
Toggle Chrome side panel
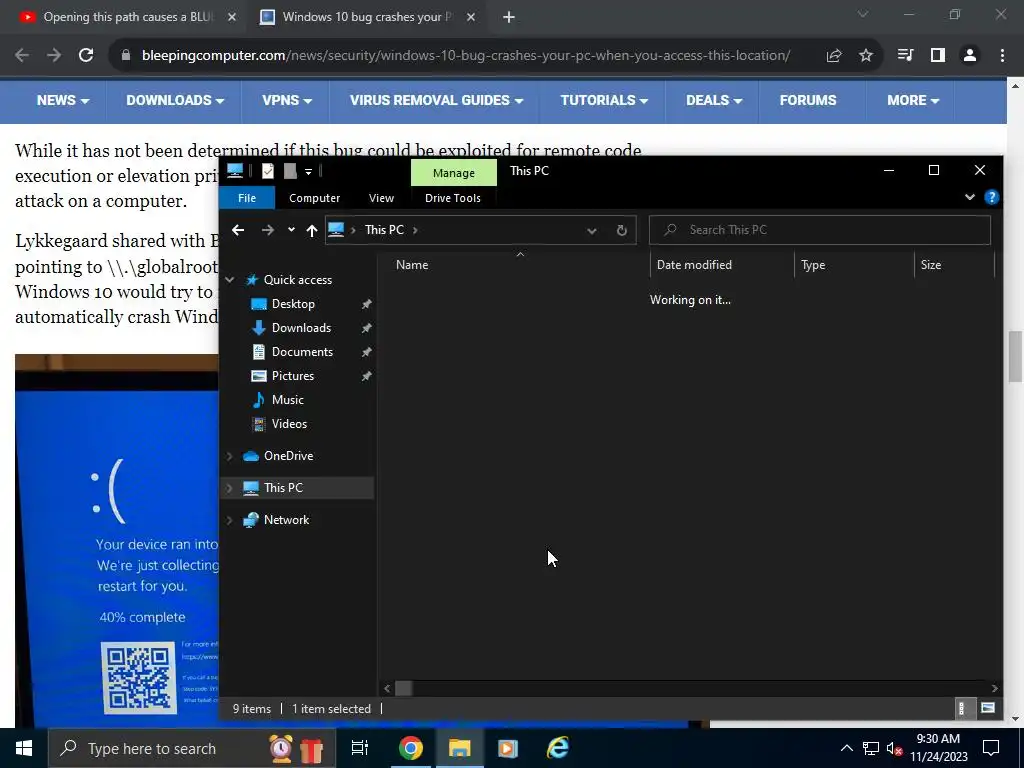click(938, 56)
